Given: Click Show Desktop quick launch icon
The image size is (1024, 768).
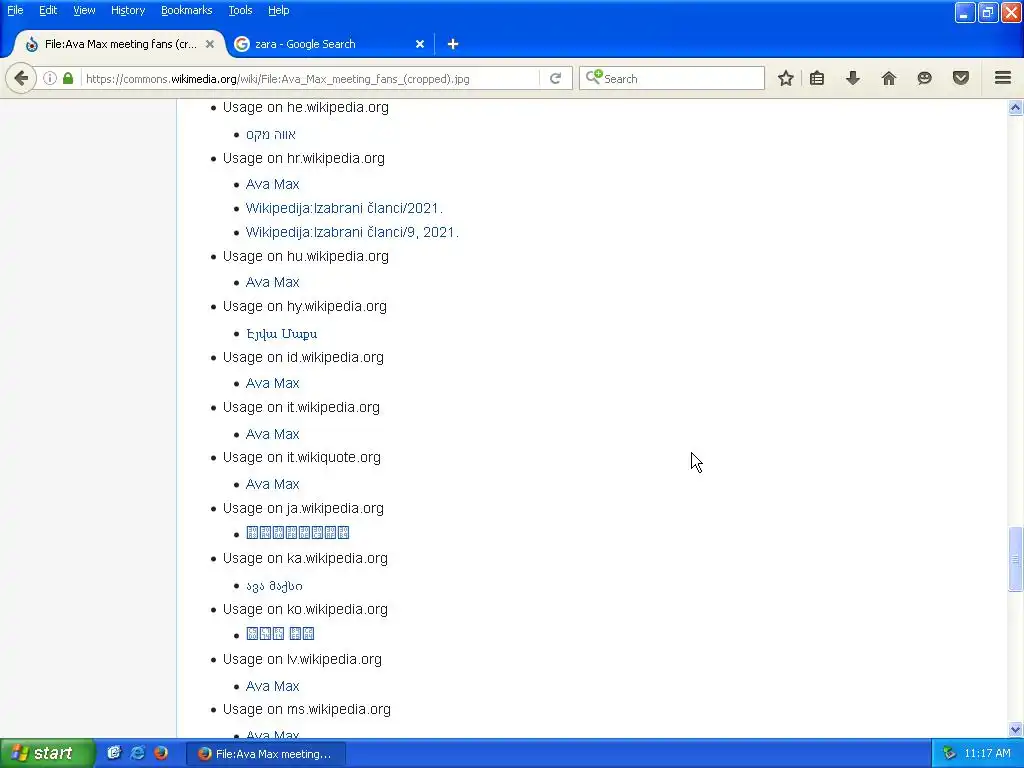Looking at the screenshot, I should [114, 753].
